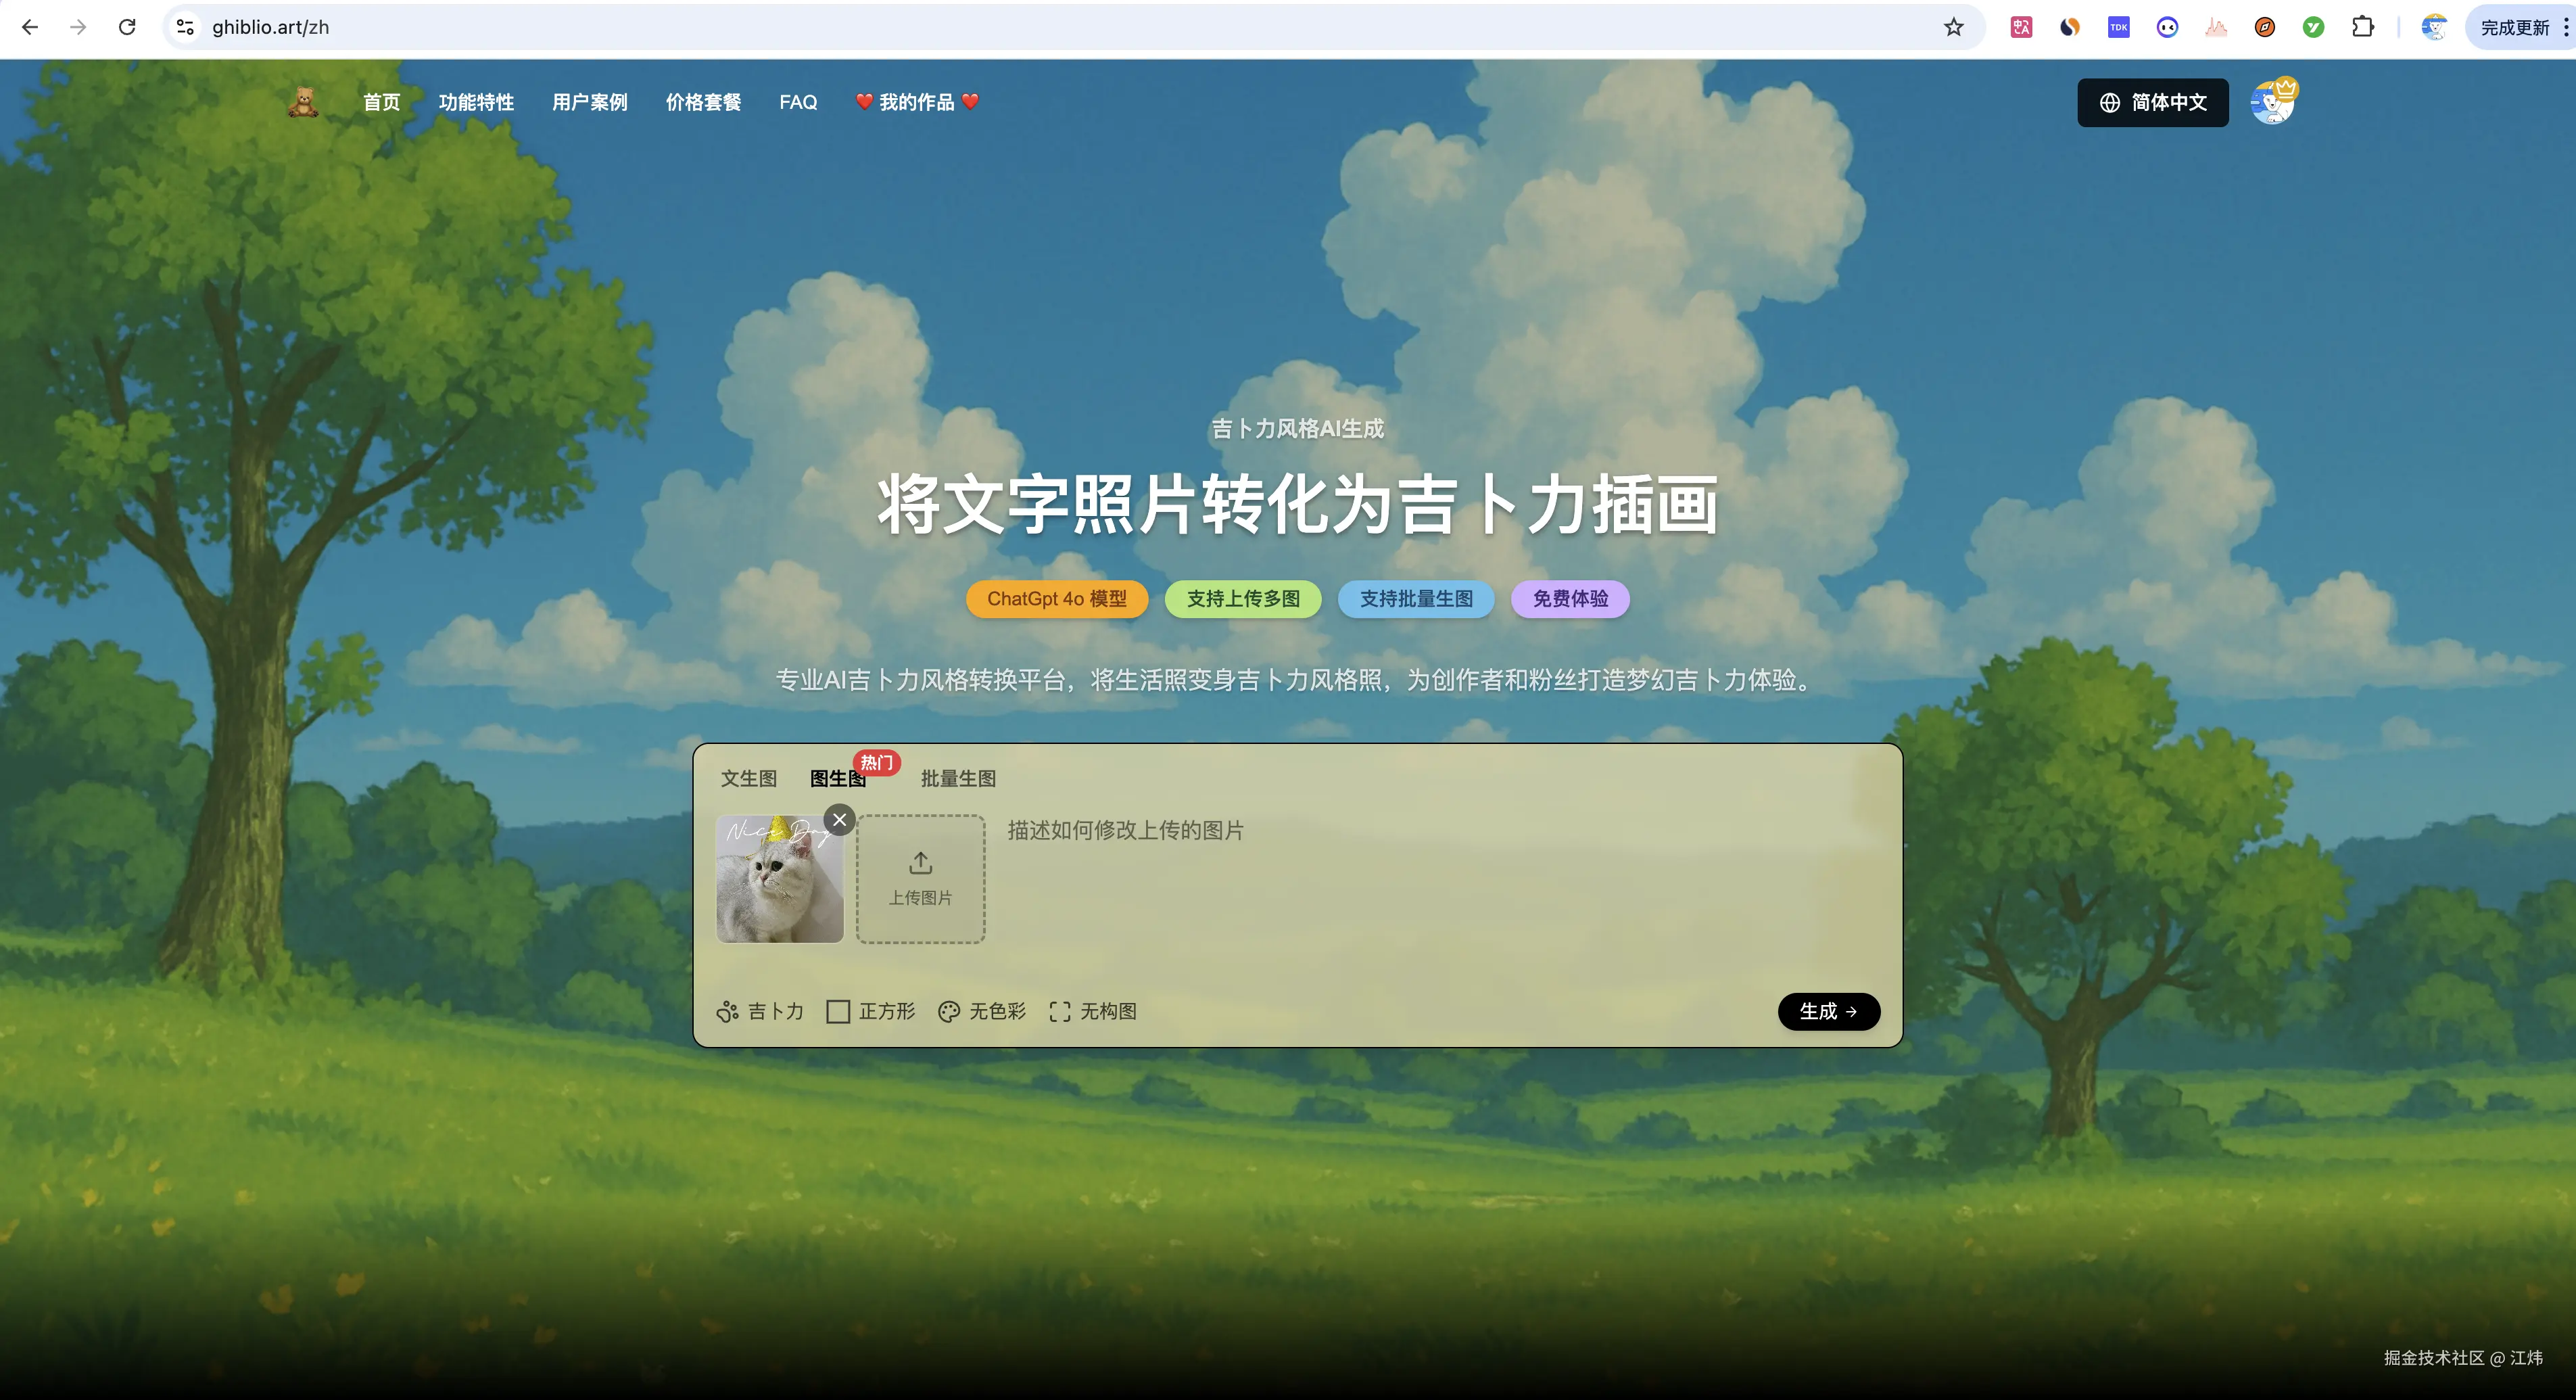2576x1400 pixels.
Task: Open the user avatar with crown
Action: coord(2273,102)
